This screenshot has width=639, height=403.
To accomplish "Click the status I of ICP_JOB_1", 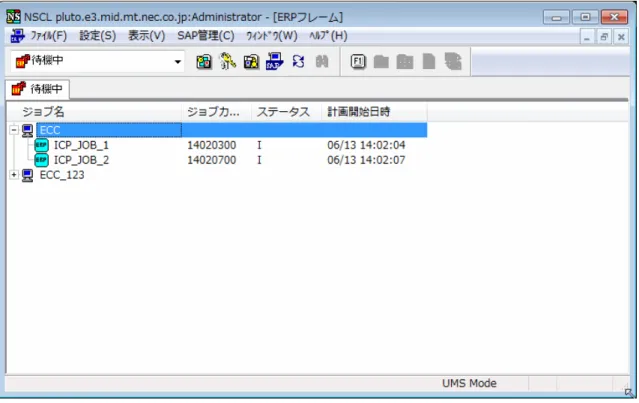I will coord(259,145).
